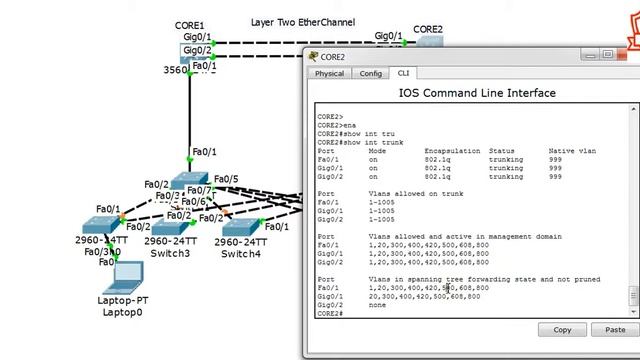Image resolution: width=640 pixels, height=360 pixels.
Task: Click the CLI scrollbar down arrow
Action: [x=633, y=312]
